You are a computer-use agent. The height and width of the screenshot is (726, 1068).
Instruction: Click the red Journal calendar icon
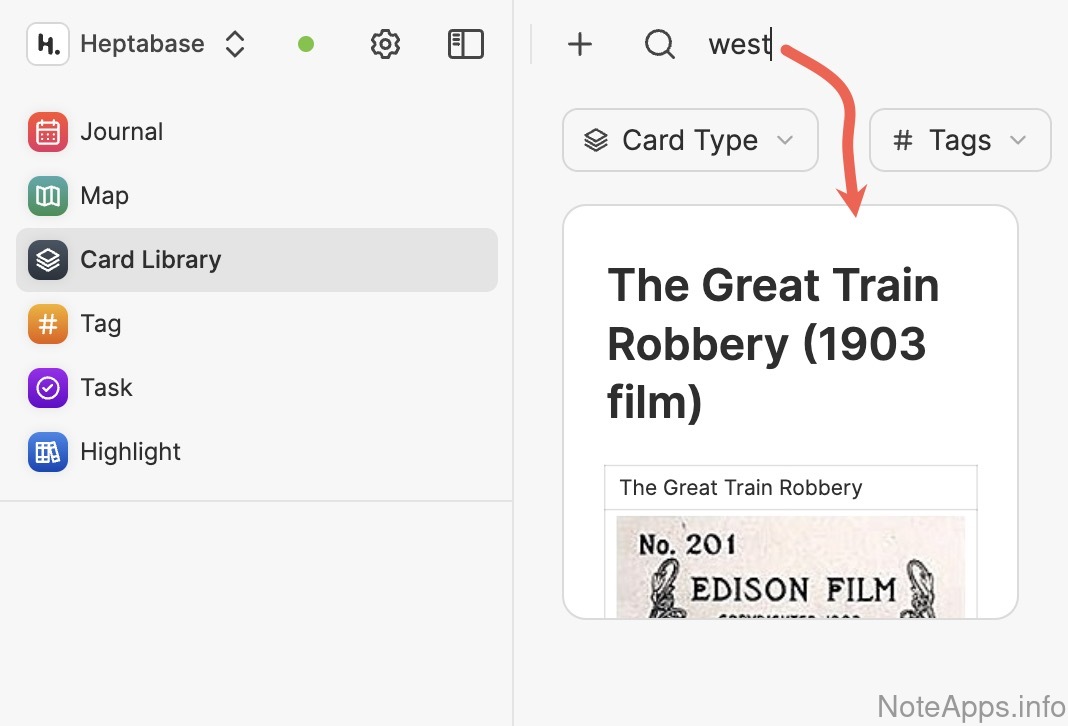[x=48, y=132]
